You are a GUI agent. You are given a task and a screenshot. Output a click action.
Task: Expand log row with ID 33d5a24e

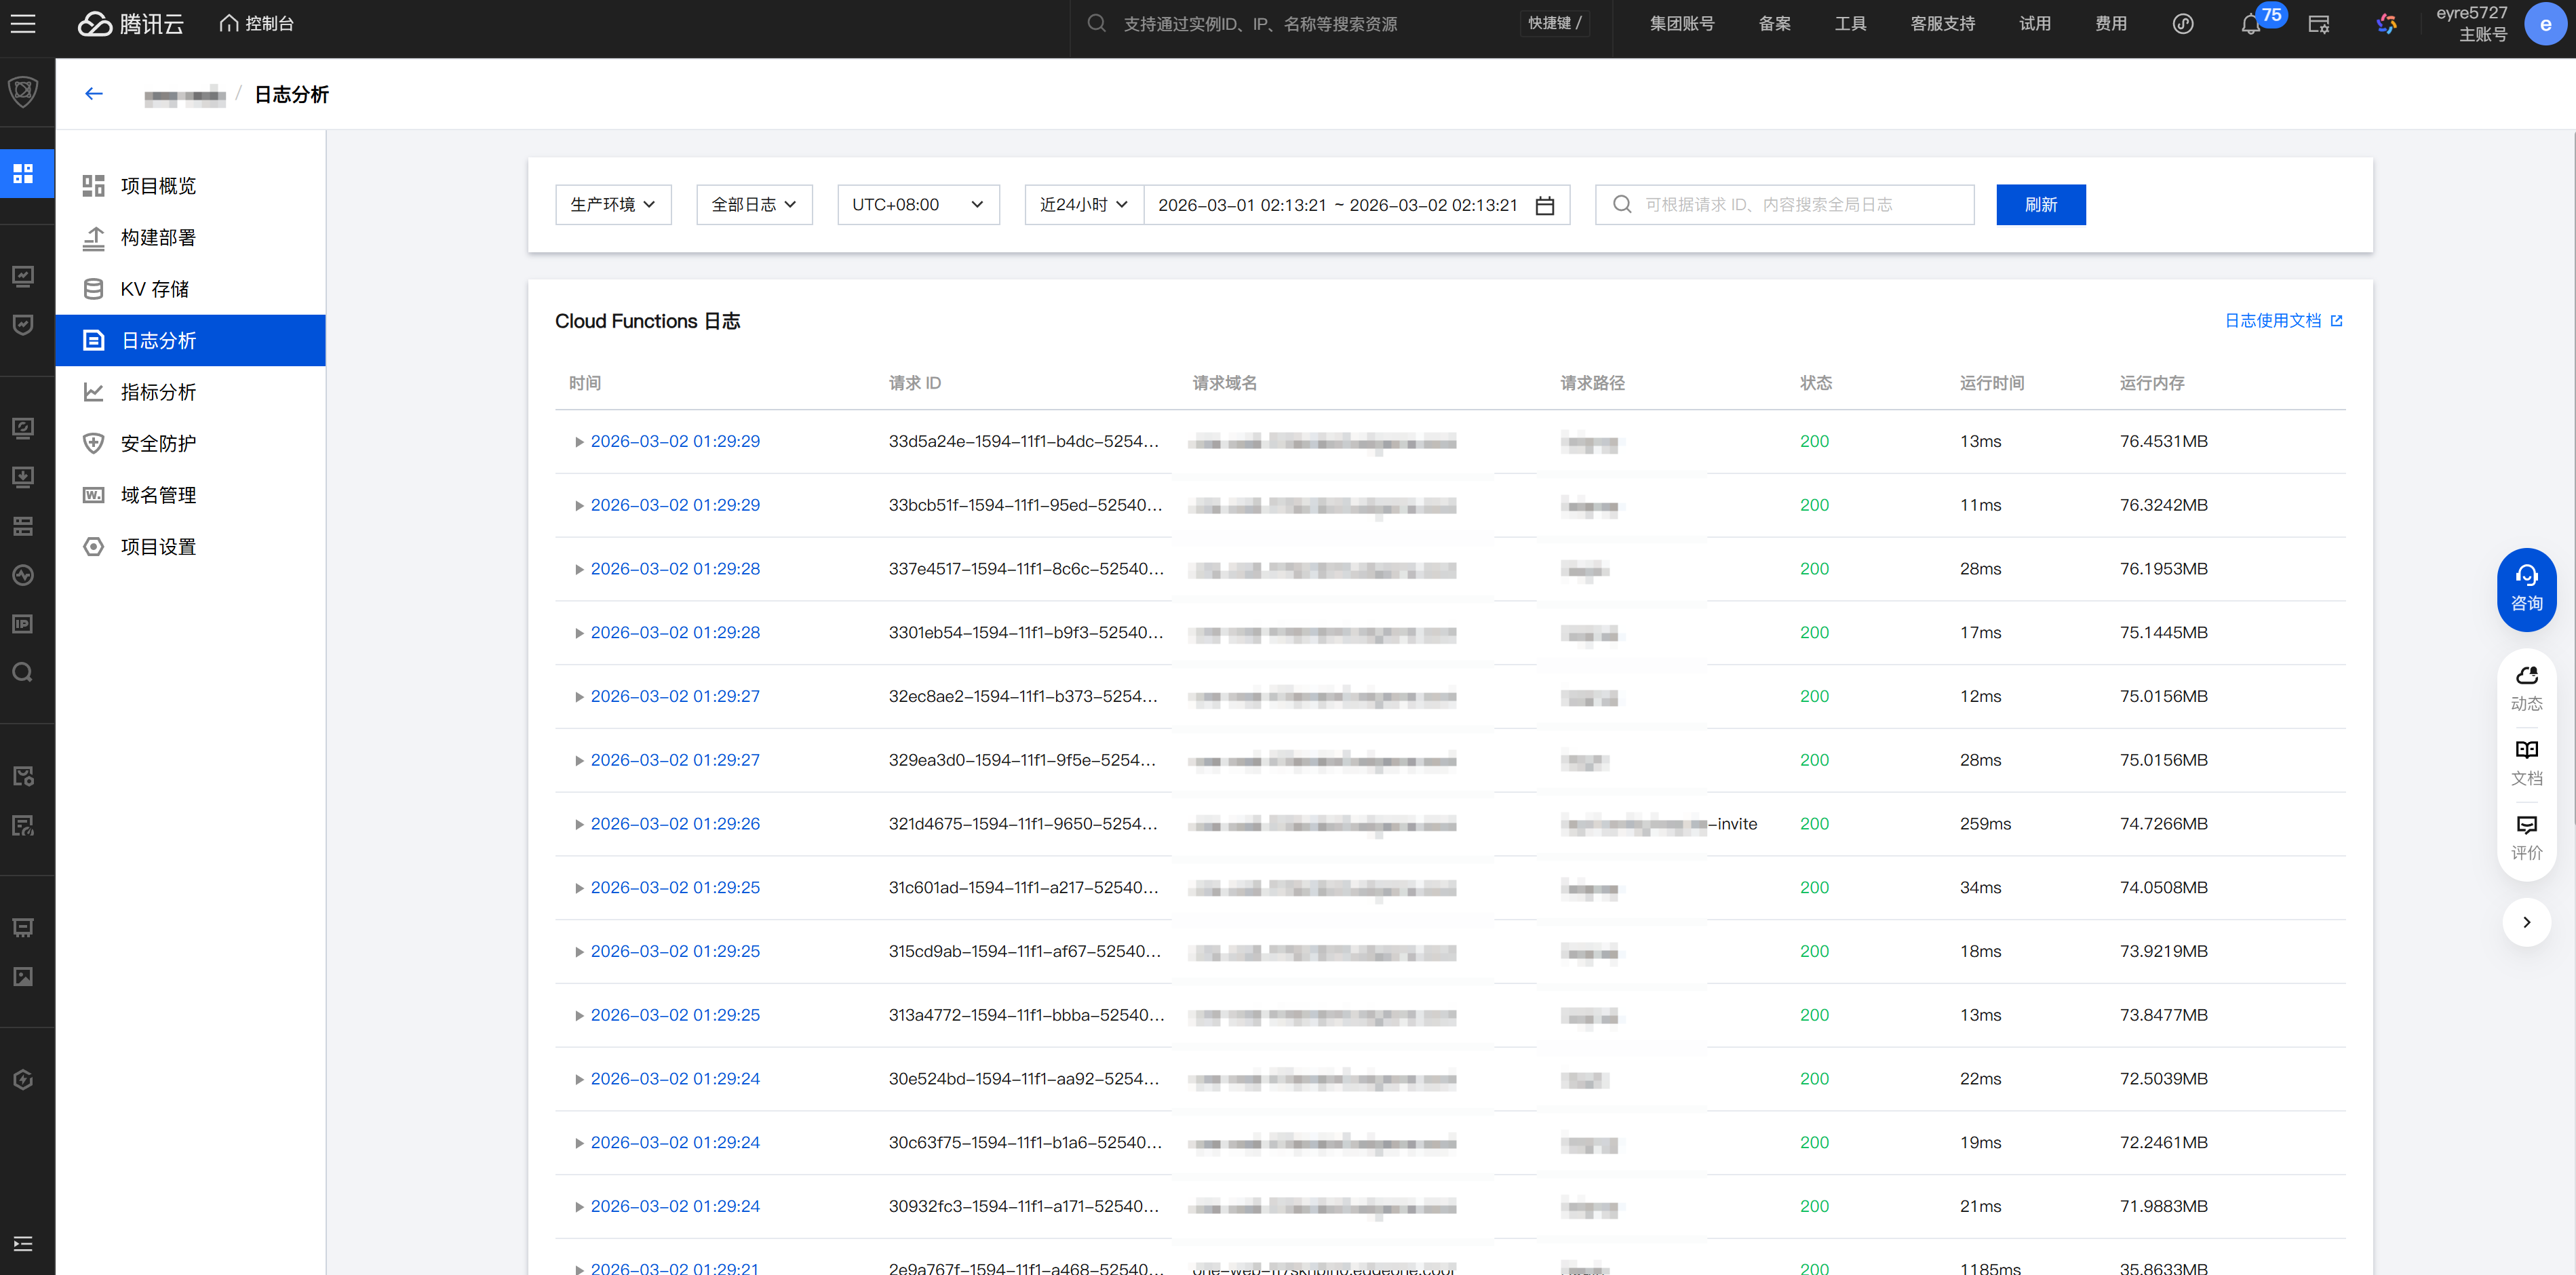point(579,442)
